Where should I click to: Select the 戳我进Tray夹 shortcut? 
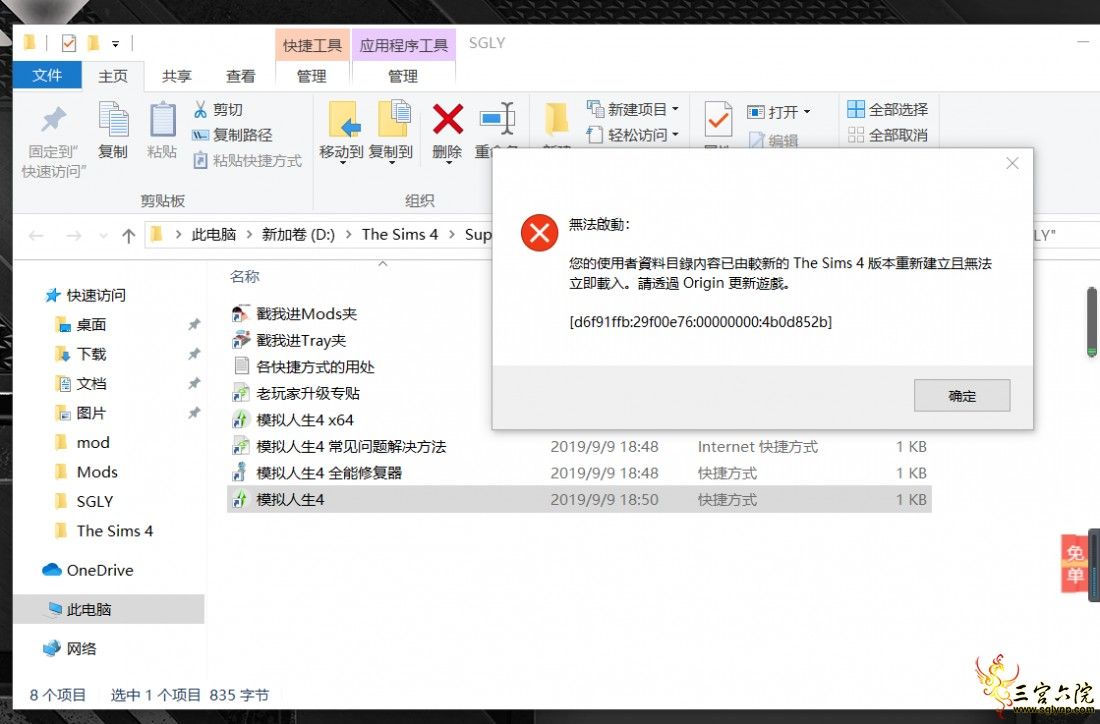[289, 340]
